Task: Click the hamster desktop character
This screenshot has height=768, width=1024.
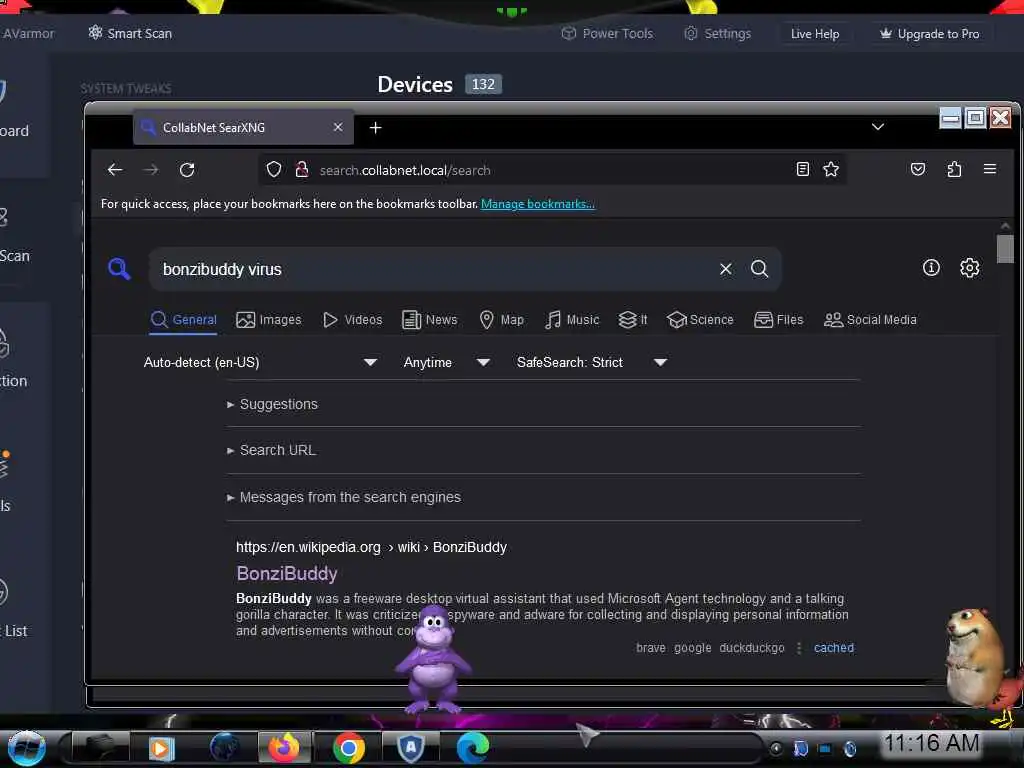Action: (x=975, y=656)
